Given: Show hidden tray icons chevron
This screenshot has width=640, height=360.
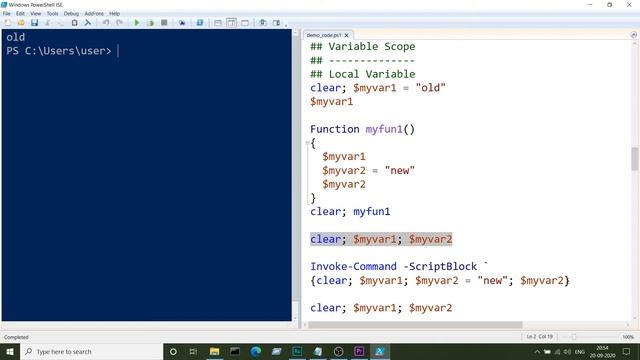Looking at the screenshot, I should [x=537, y=352].
